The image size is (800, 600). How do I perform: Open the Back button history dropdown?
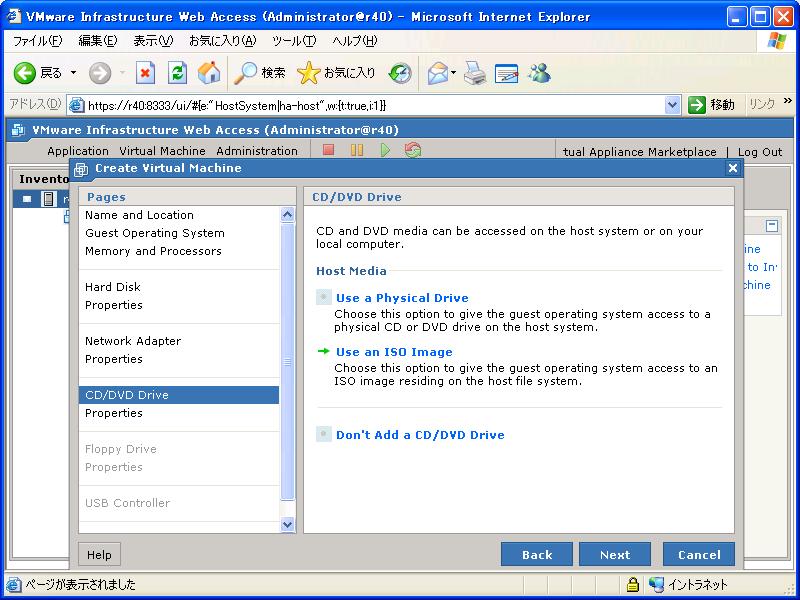[73, 73]
